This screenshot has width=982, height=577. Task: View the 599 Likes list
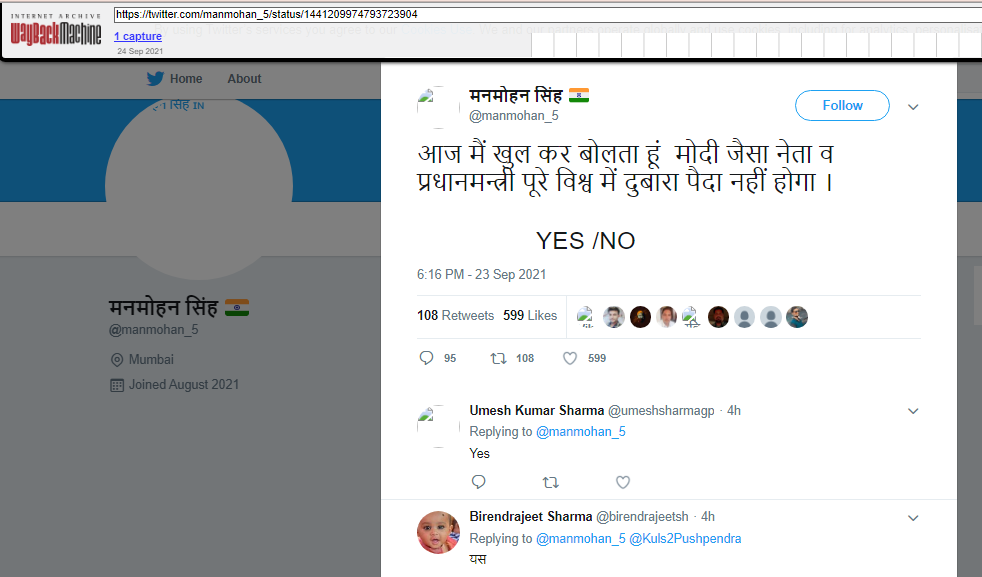coord(530,315)
